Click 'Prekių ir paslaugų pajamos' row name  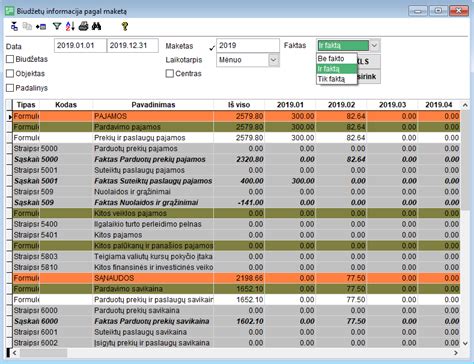[140, 138]
